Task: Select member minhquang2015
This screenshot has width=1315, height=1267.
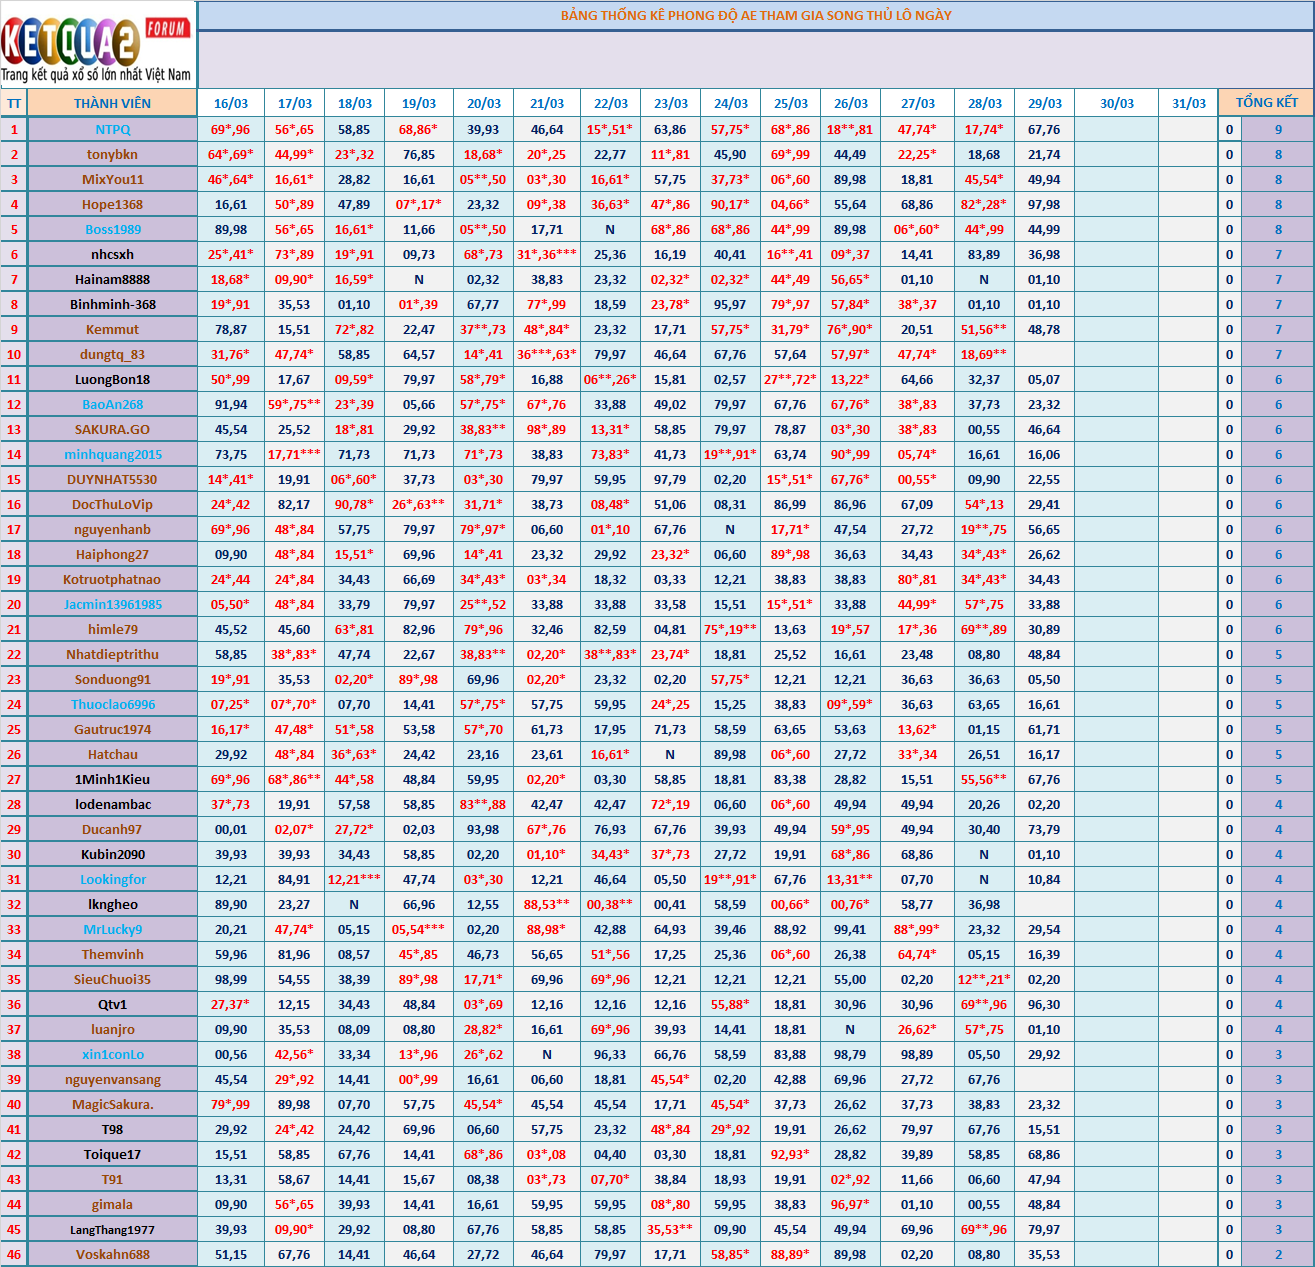Action: 112,454
